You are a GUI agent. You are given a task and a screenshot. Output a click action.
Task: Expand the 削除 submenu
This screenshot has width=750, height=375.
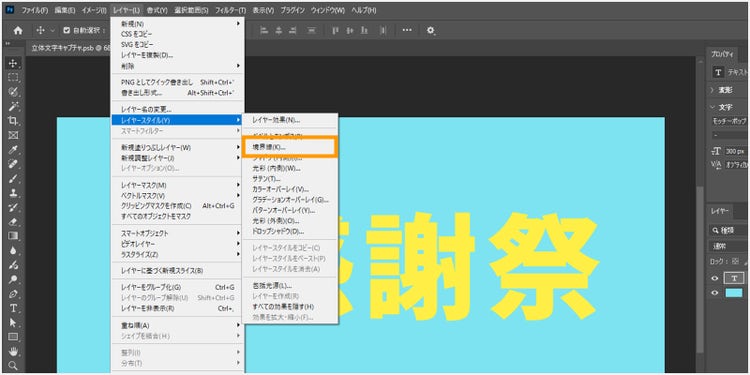click(178, 66)
